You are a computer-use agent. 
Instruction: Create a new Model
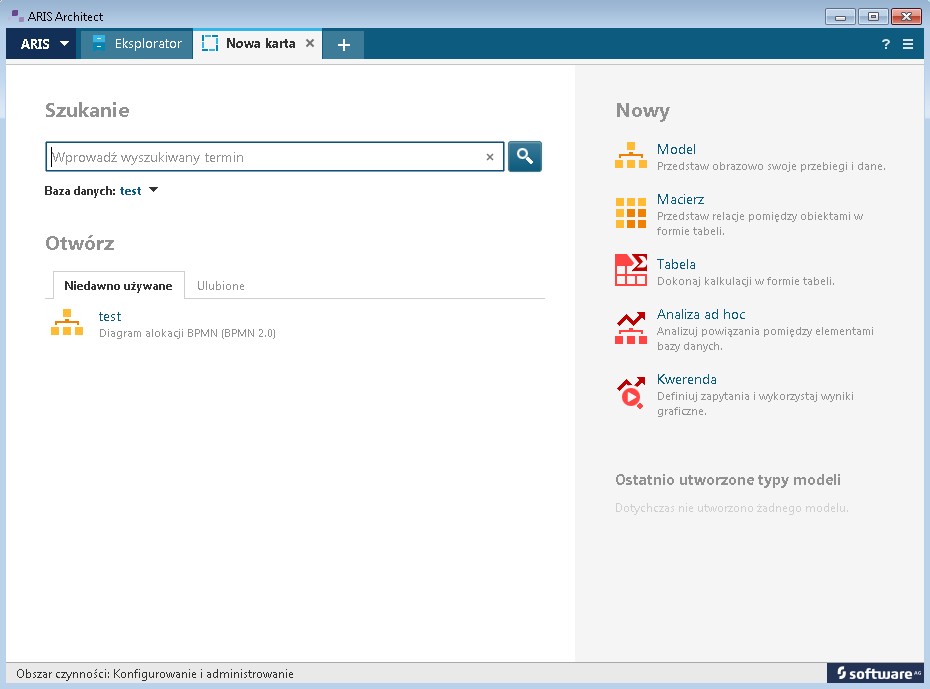[x=676, y=149]
